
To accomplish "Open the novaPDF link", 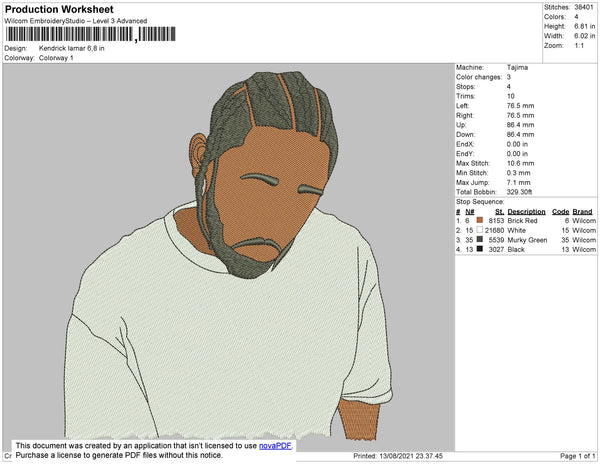I will point(275,446).
